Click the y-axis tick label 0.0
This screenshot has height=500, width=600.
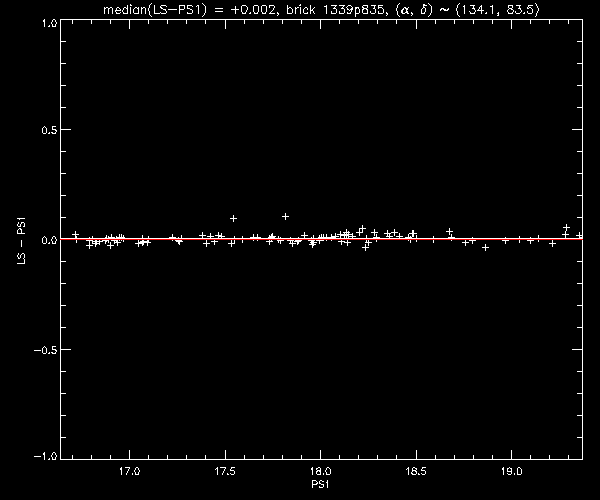[x=49, y=240]
